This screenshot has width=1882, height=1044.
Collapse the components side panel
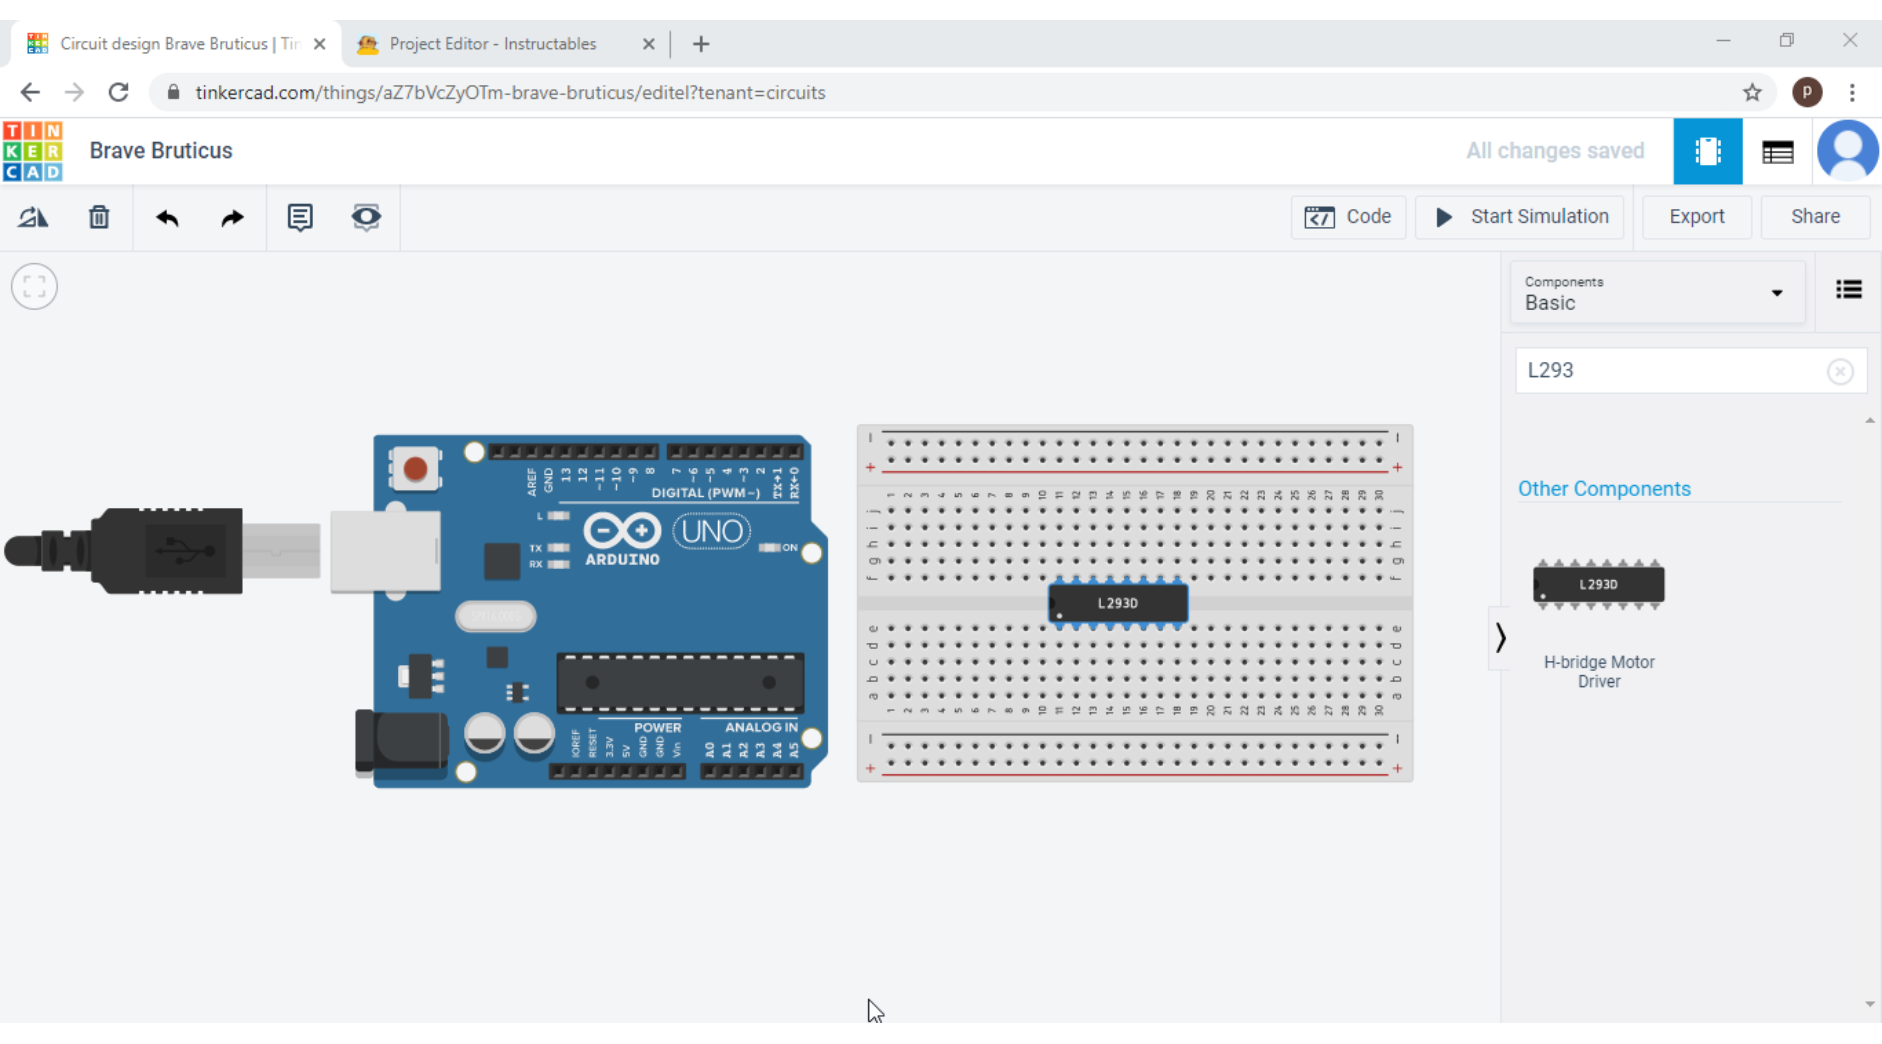point(1500,638)
